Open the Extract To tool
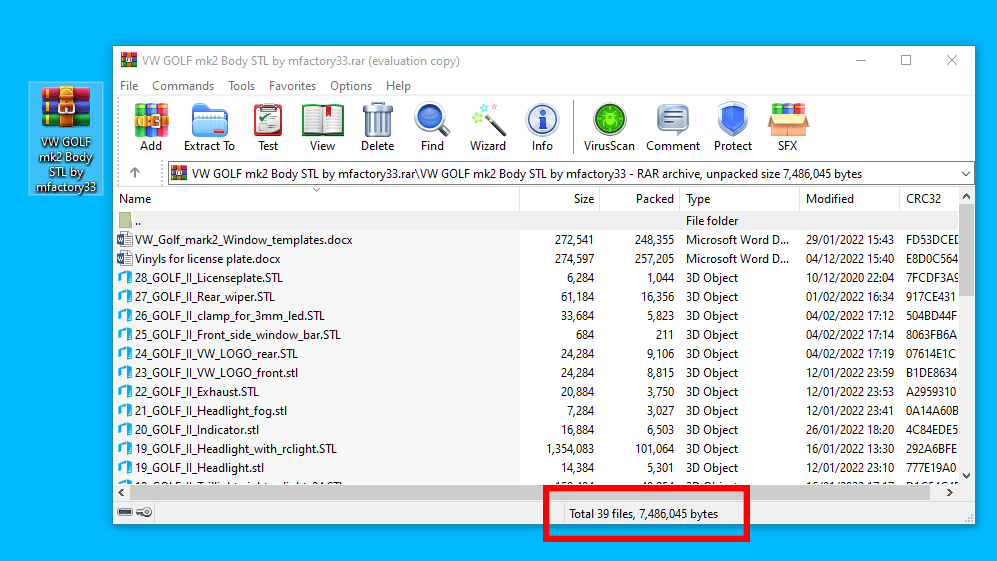This screenshot has width=997, height=561. tap(209, 127)
